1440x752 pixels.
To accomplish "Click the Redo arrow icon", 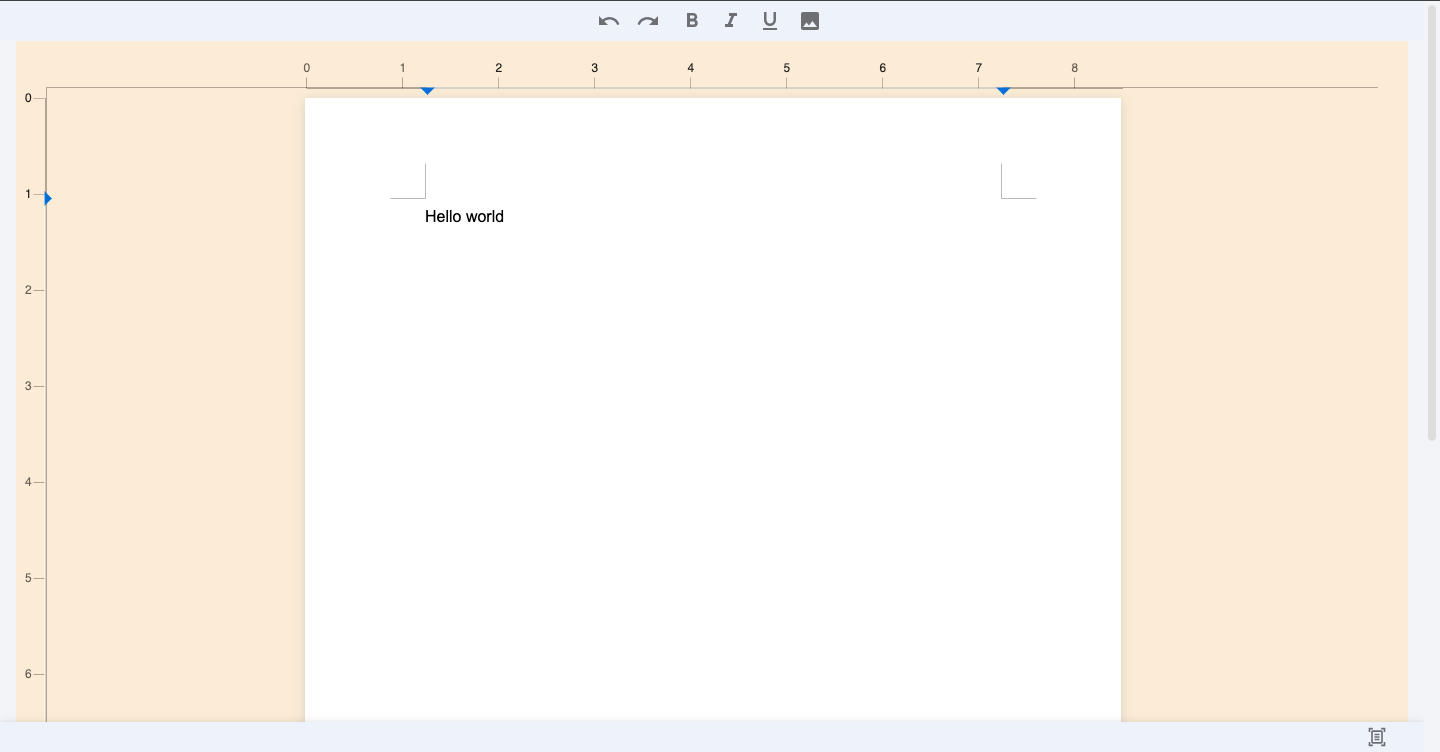I will (648, 21).
